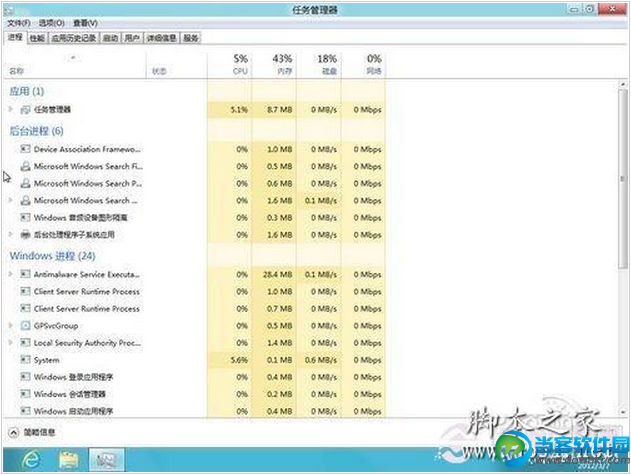Click the Local Security Authority process icon
631x474 pixels.
click(x=25, y=343)
